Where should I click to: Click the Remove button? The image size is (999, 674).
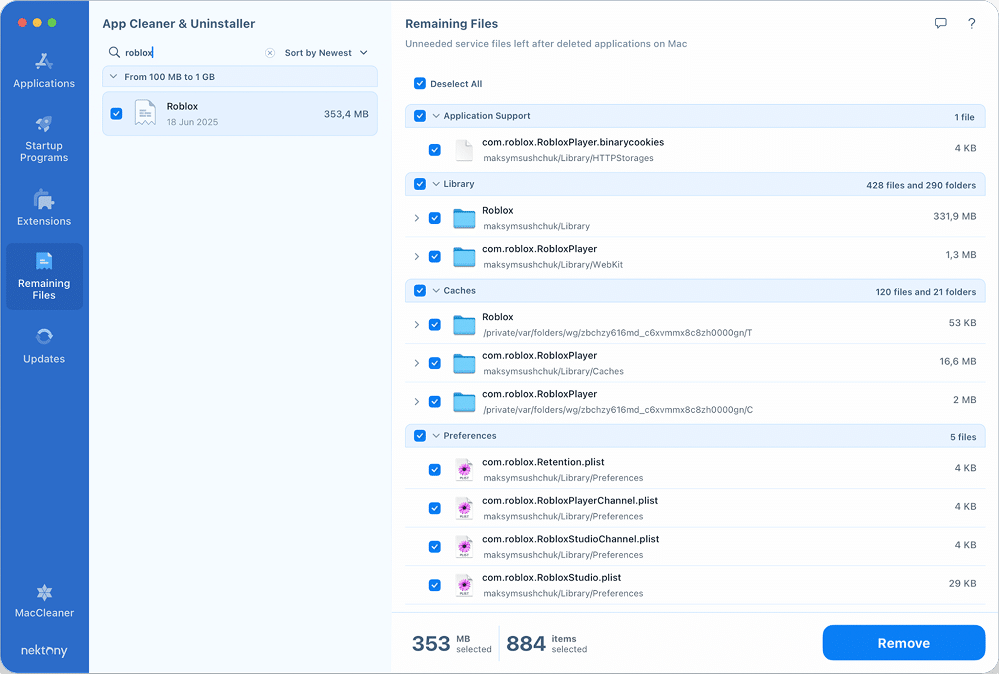tap(903, 643)
